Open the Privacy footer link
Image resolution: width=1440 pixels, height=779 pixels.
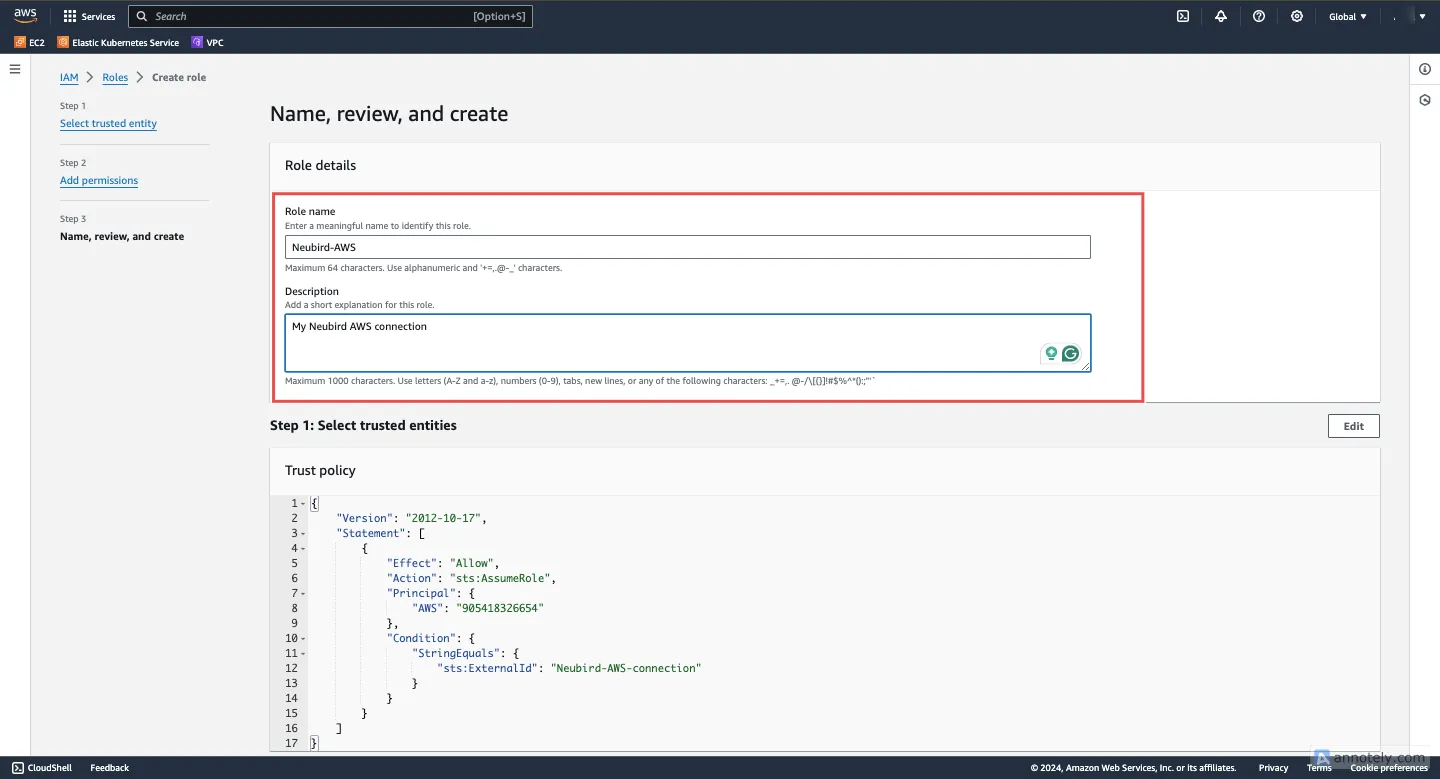[x=1273, y=768]
